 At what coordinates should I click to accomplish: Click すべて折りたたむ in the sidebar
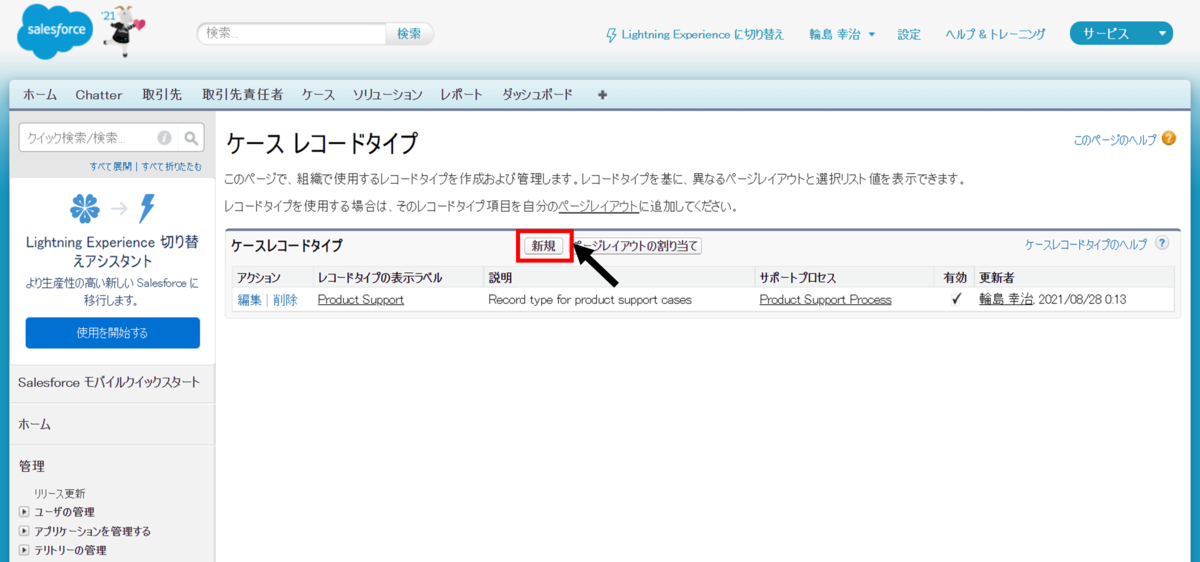point(171,166)
